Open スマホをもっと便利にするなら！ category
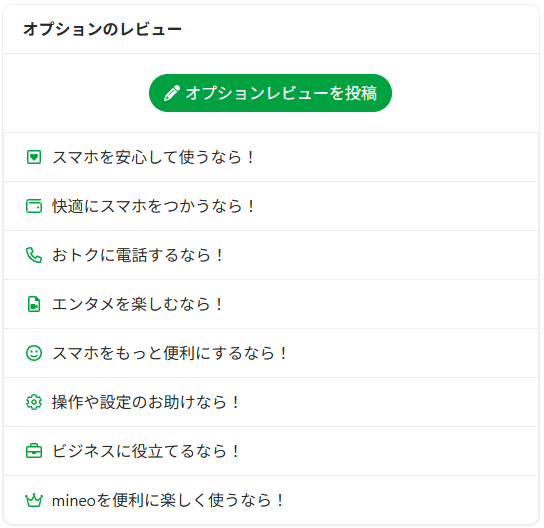The image size is (544, 528). point(271,353)
